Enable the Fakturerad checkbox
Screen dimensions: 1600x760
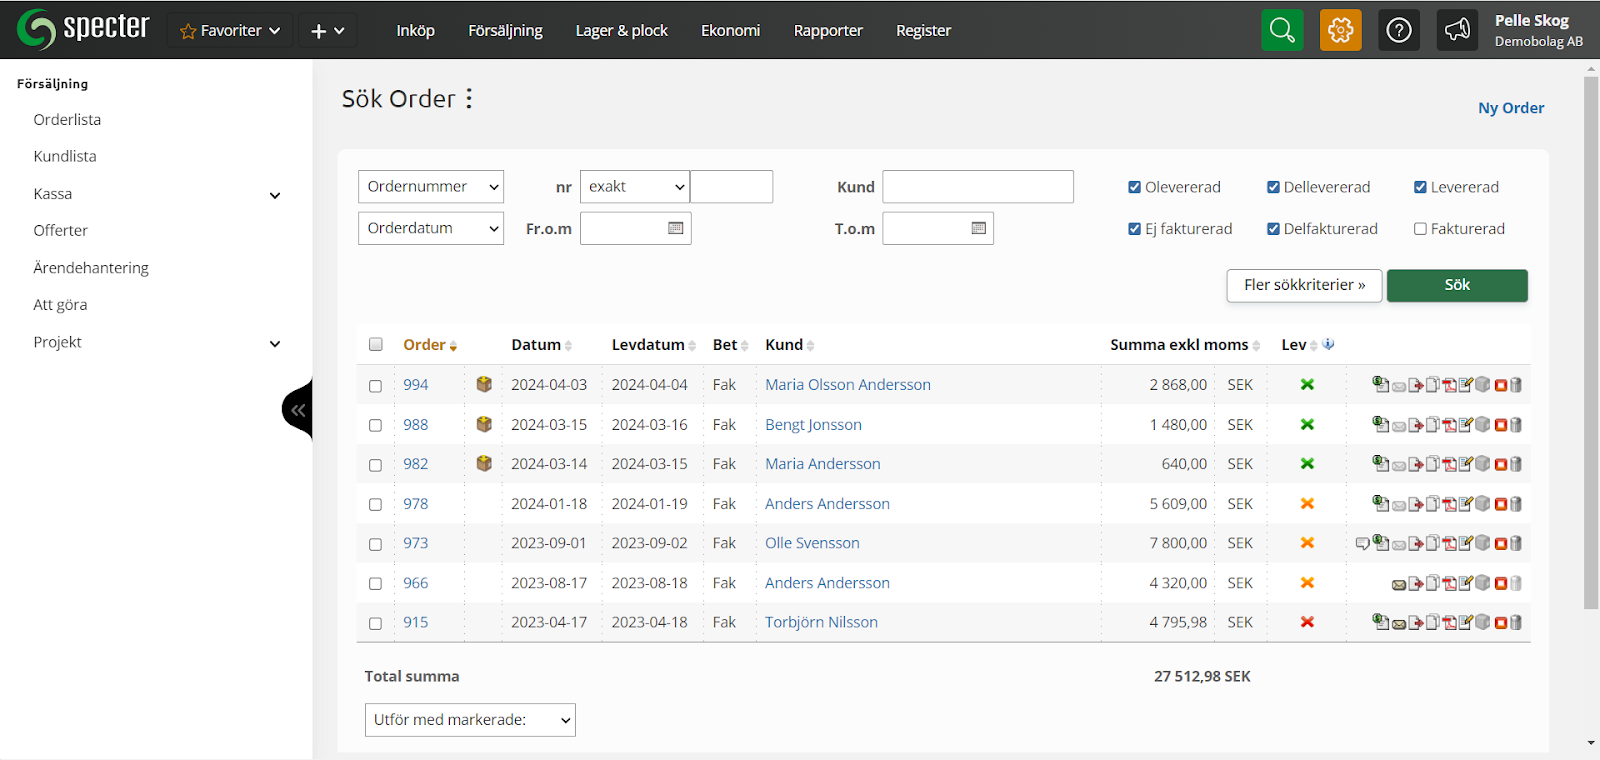point(1420,229)
